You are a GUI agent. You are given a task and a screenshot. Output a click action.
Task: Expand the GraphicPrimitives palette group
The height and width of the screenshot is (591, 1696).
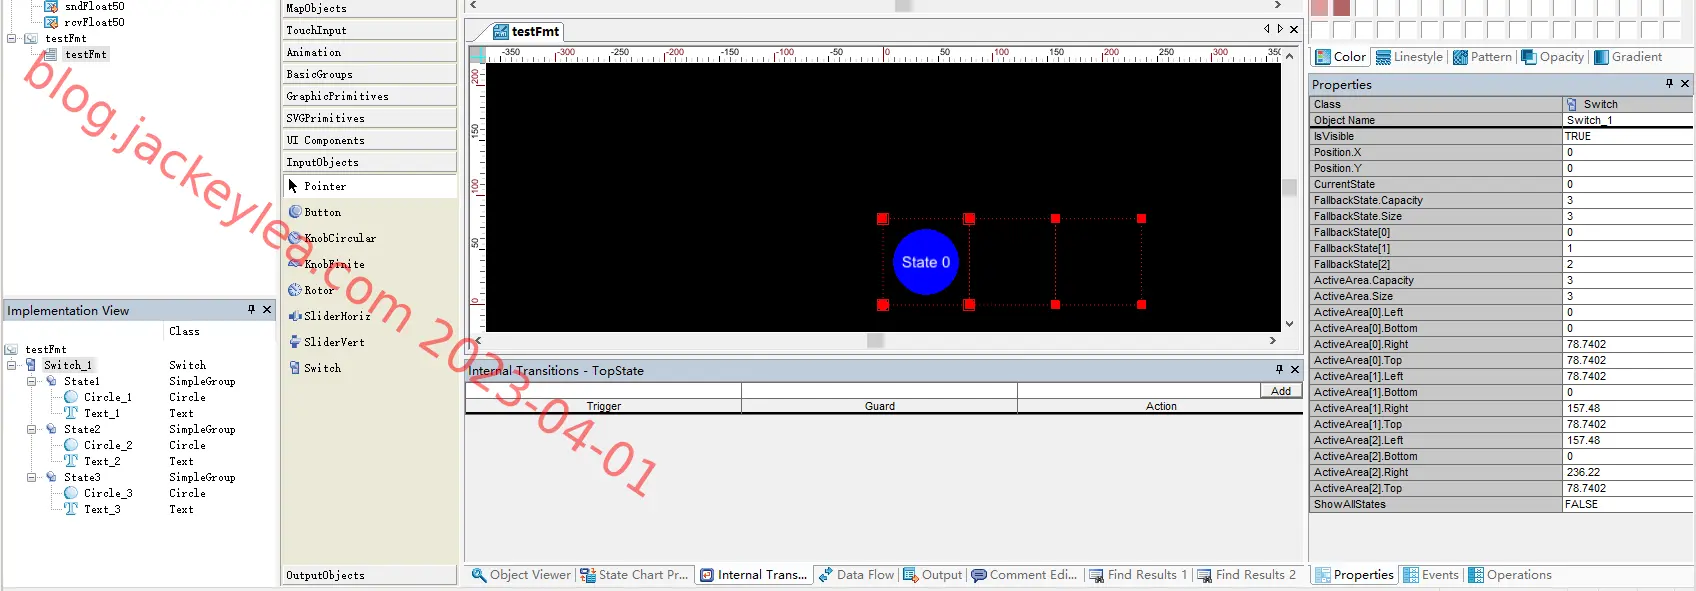click(369, 96)
